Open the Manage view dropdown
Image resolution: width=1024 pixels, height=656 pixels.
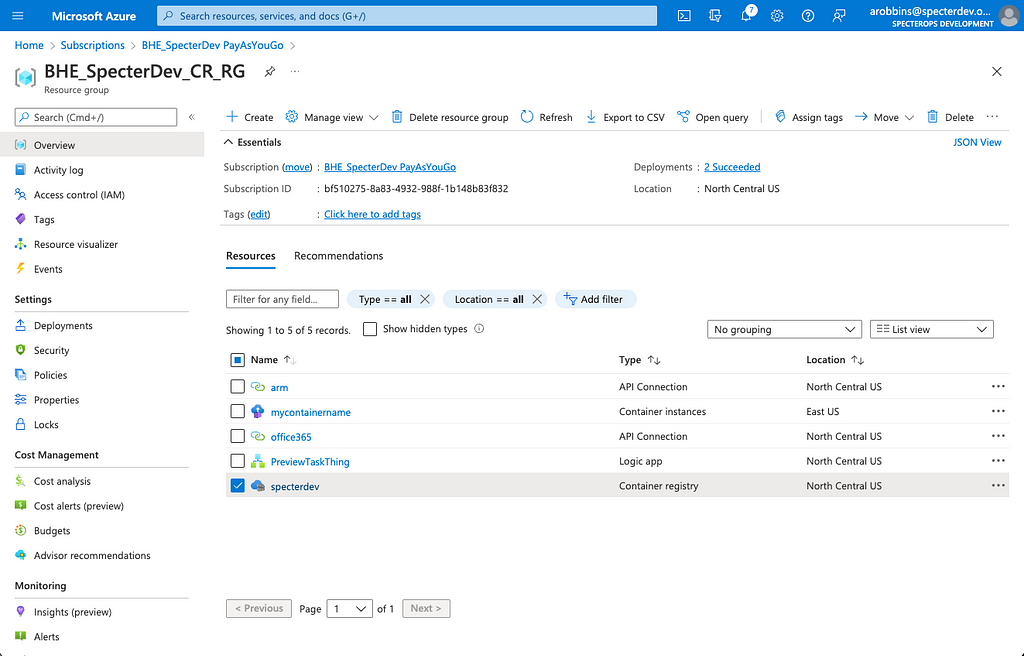(332, 117)
